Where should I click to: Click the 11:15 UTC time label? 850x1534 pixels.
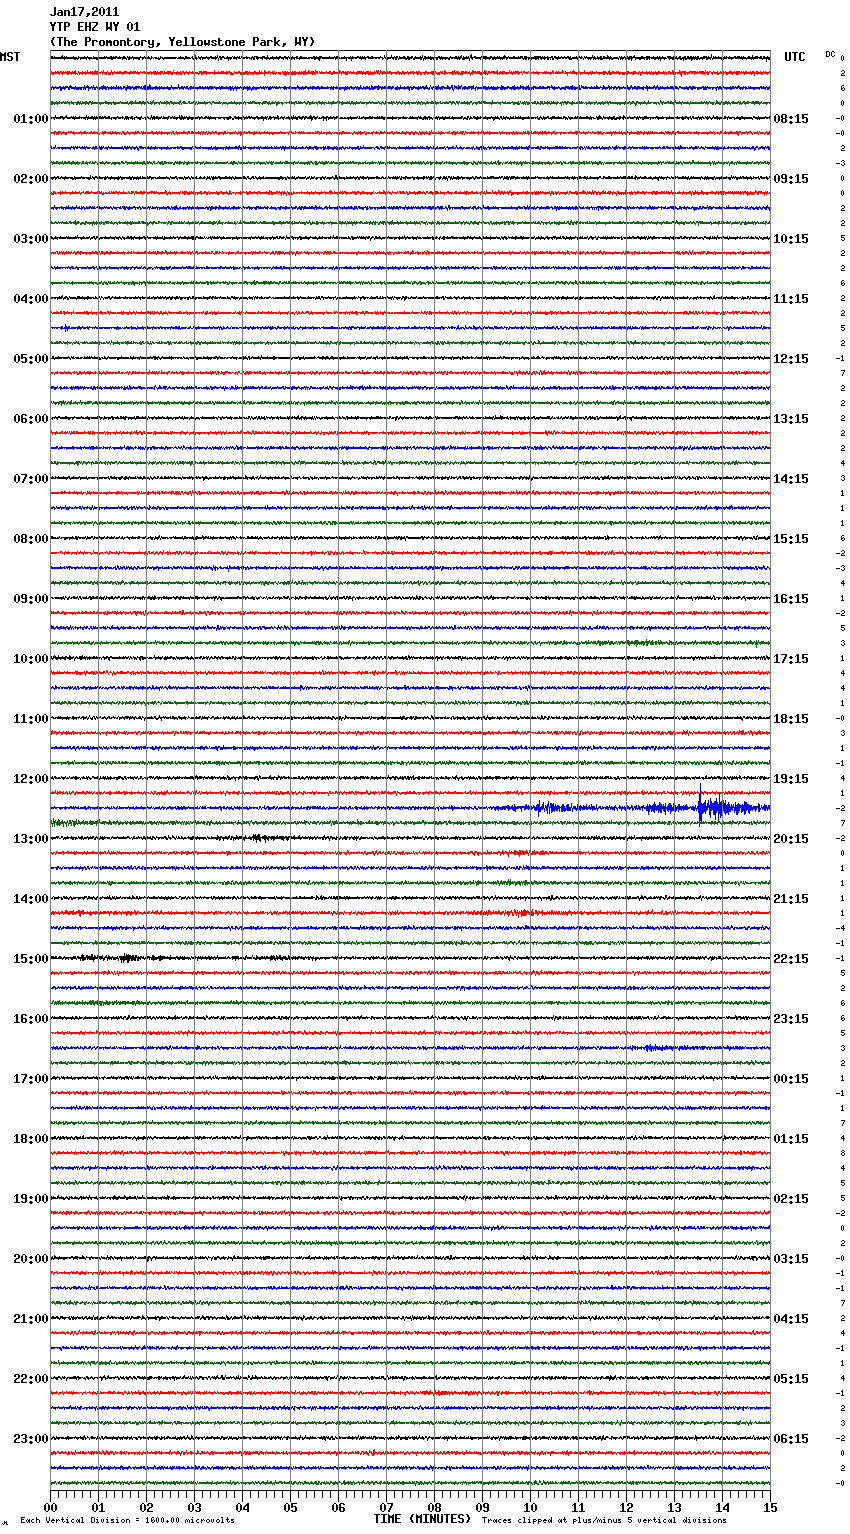(x=791, y=299)
